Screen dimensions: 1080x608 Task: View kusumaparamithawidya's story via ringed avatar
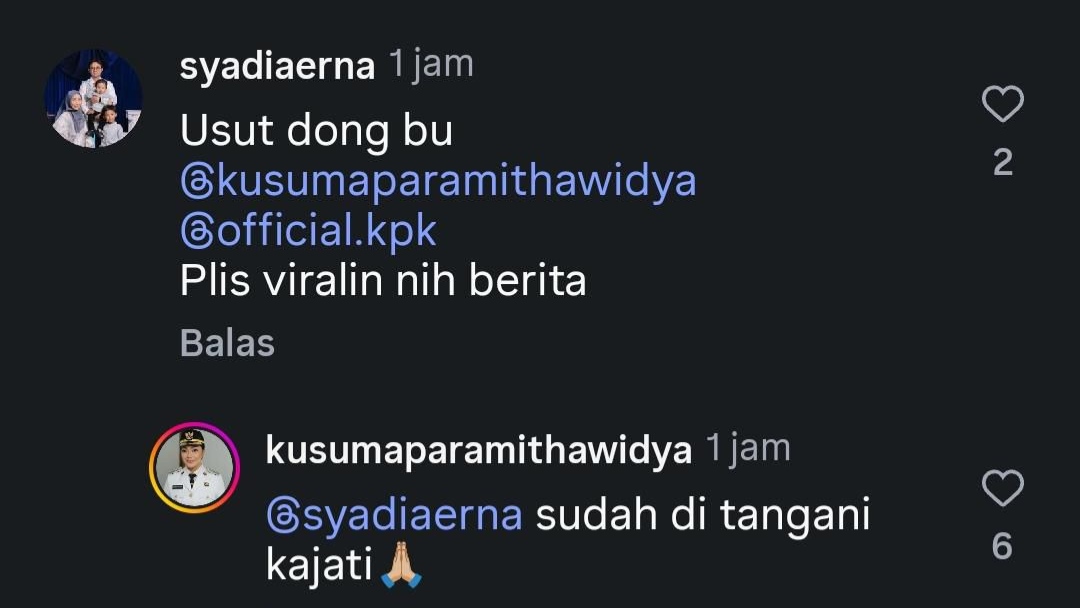(x=194, y=468)
